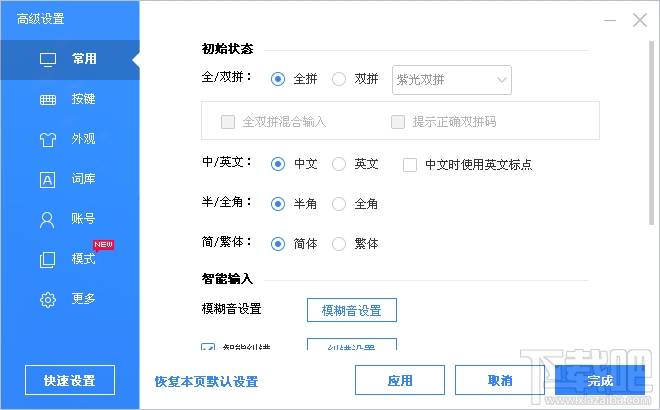Open the 常用 settings tab

(x=70, y=60)
